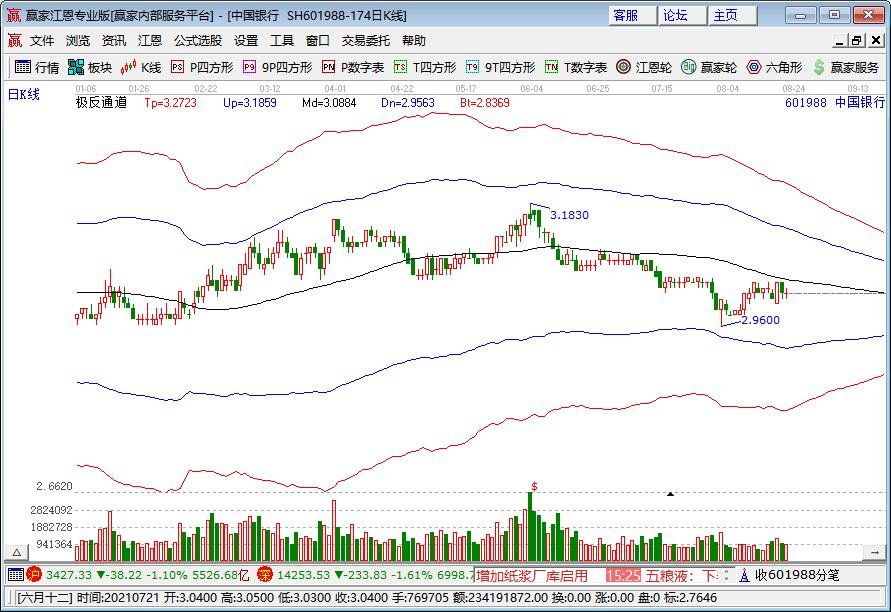Click the up-triangle button at chart bottom-left

pos(17,552)
